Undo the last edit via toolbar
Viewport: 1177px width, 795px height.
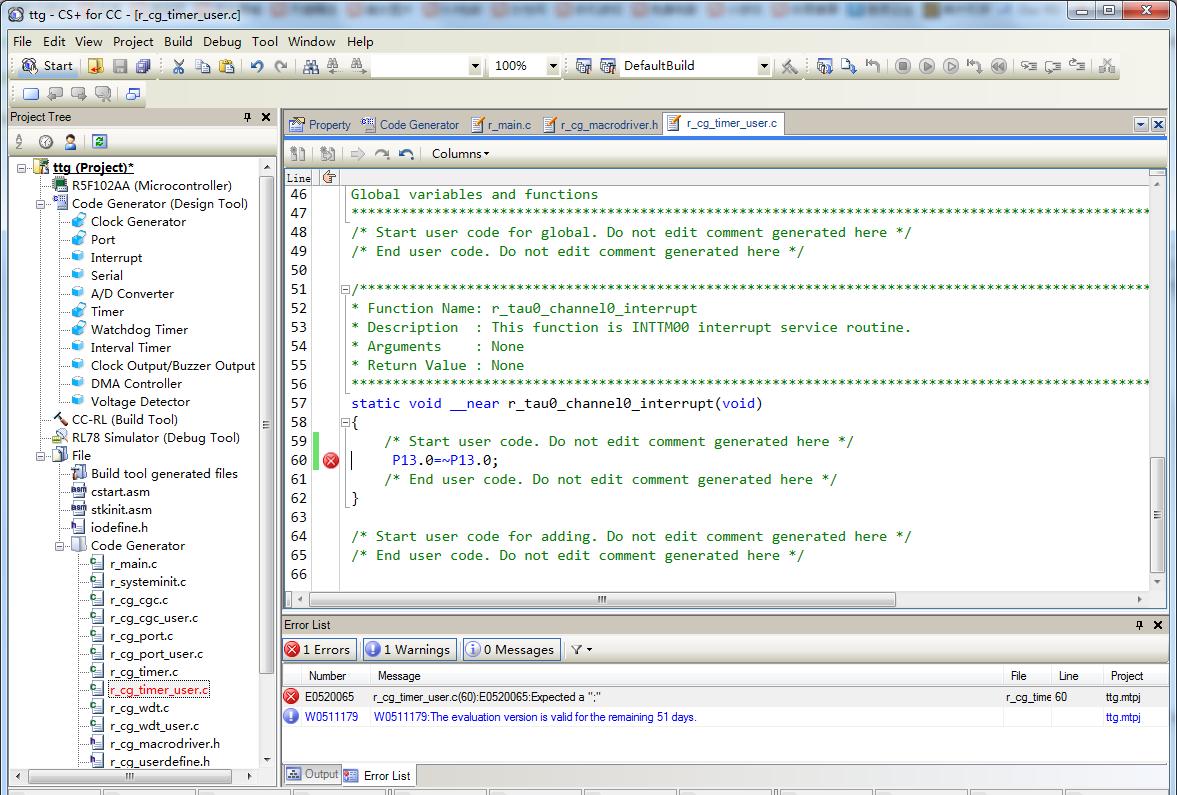point(257,66)
